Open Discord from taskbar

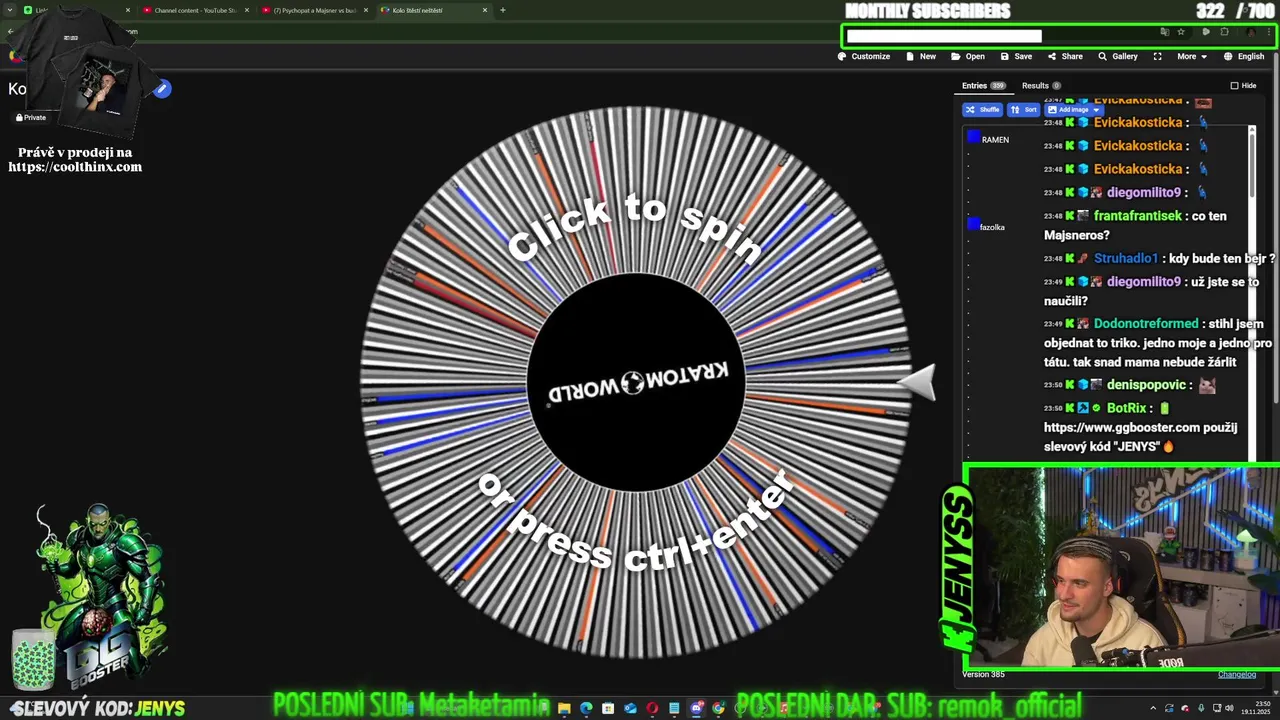point(697,708)
